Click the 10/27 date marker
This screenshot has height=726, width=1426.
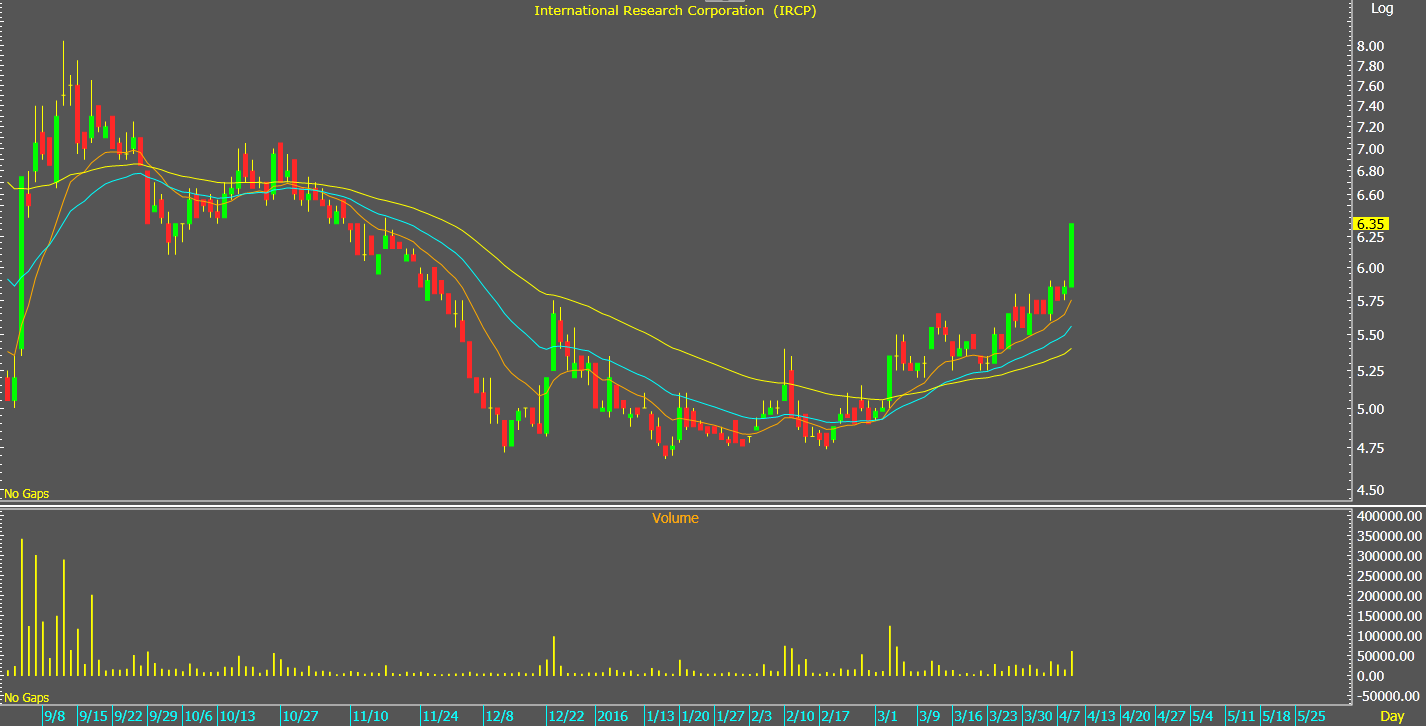click(x=300, y=716)
